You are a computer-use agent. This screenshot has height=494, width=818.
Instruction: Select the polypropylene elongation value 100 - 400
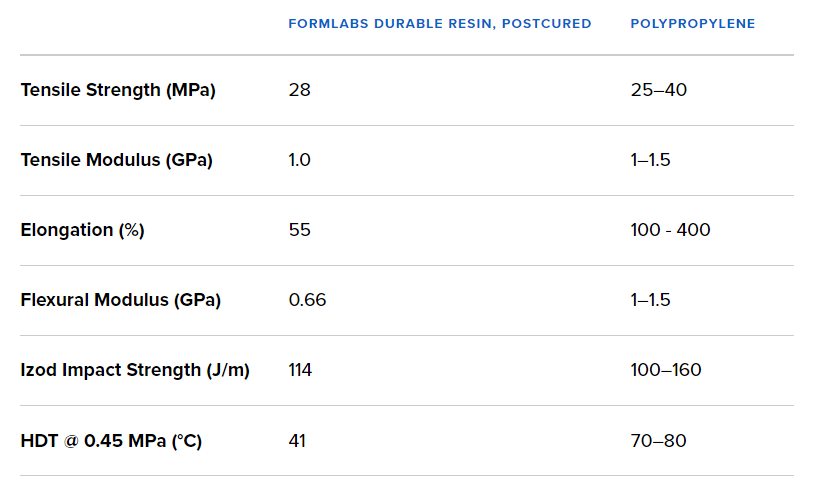click(x=670, y=230)
